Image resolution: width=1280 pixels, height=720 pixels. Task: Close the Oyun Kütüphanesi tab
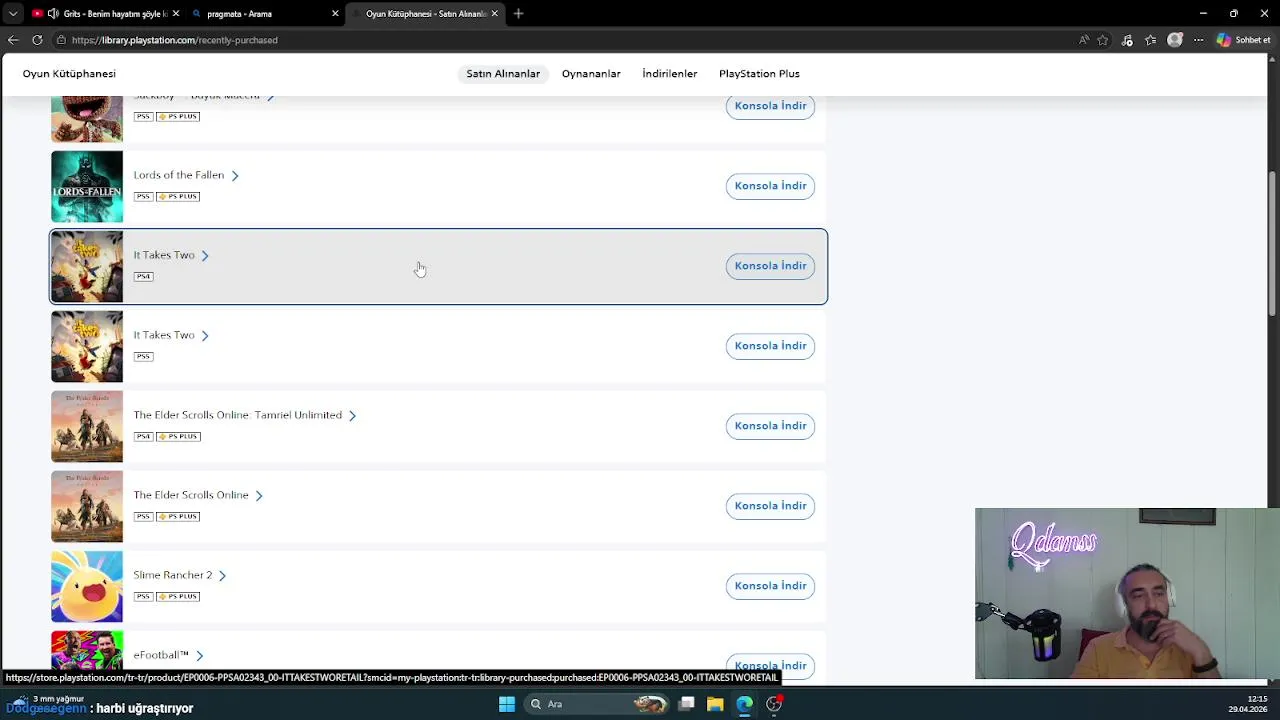click(494, 14)
